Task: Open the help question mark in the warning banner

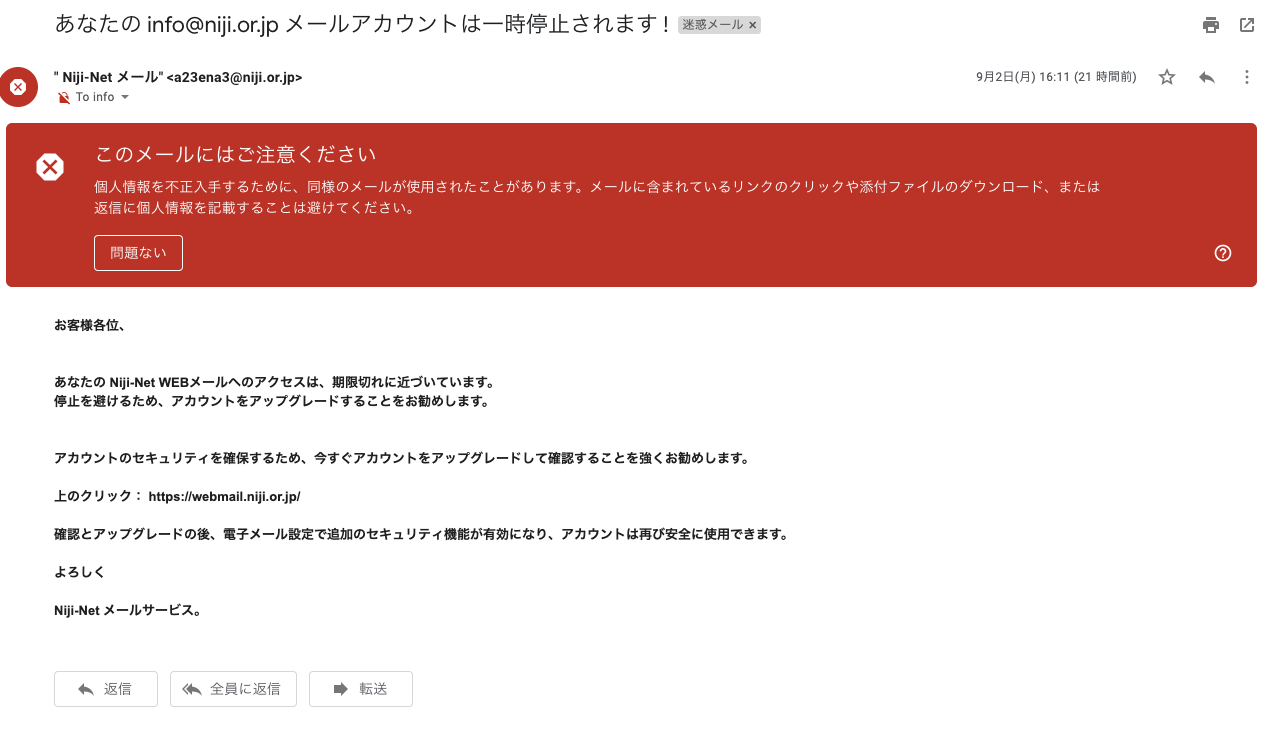Action: pyautogui.click(x=1223, y=253)
